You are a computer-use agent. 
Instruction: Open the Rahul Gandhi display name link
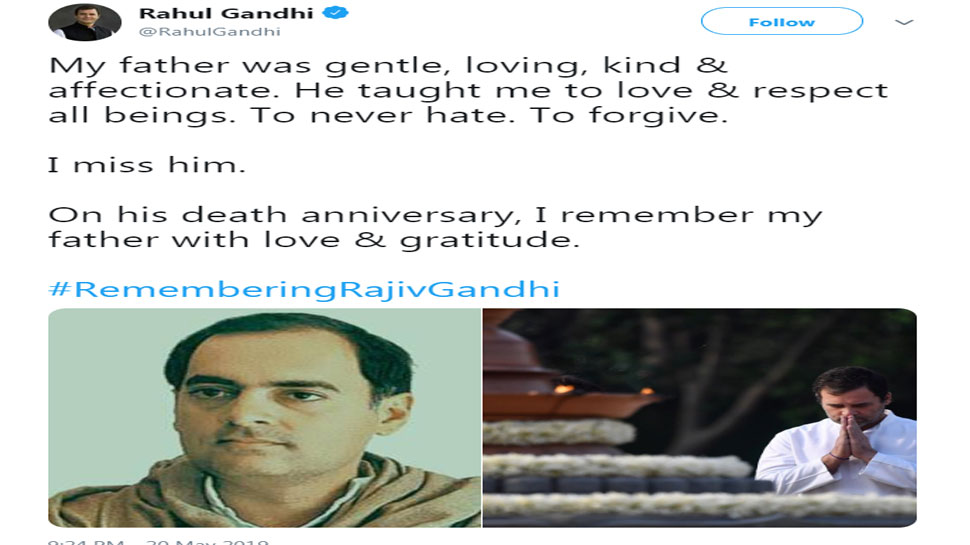click(x=226, y=13)
